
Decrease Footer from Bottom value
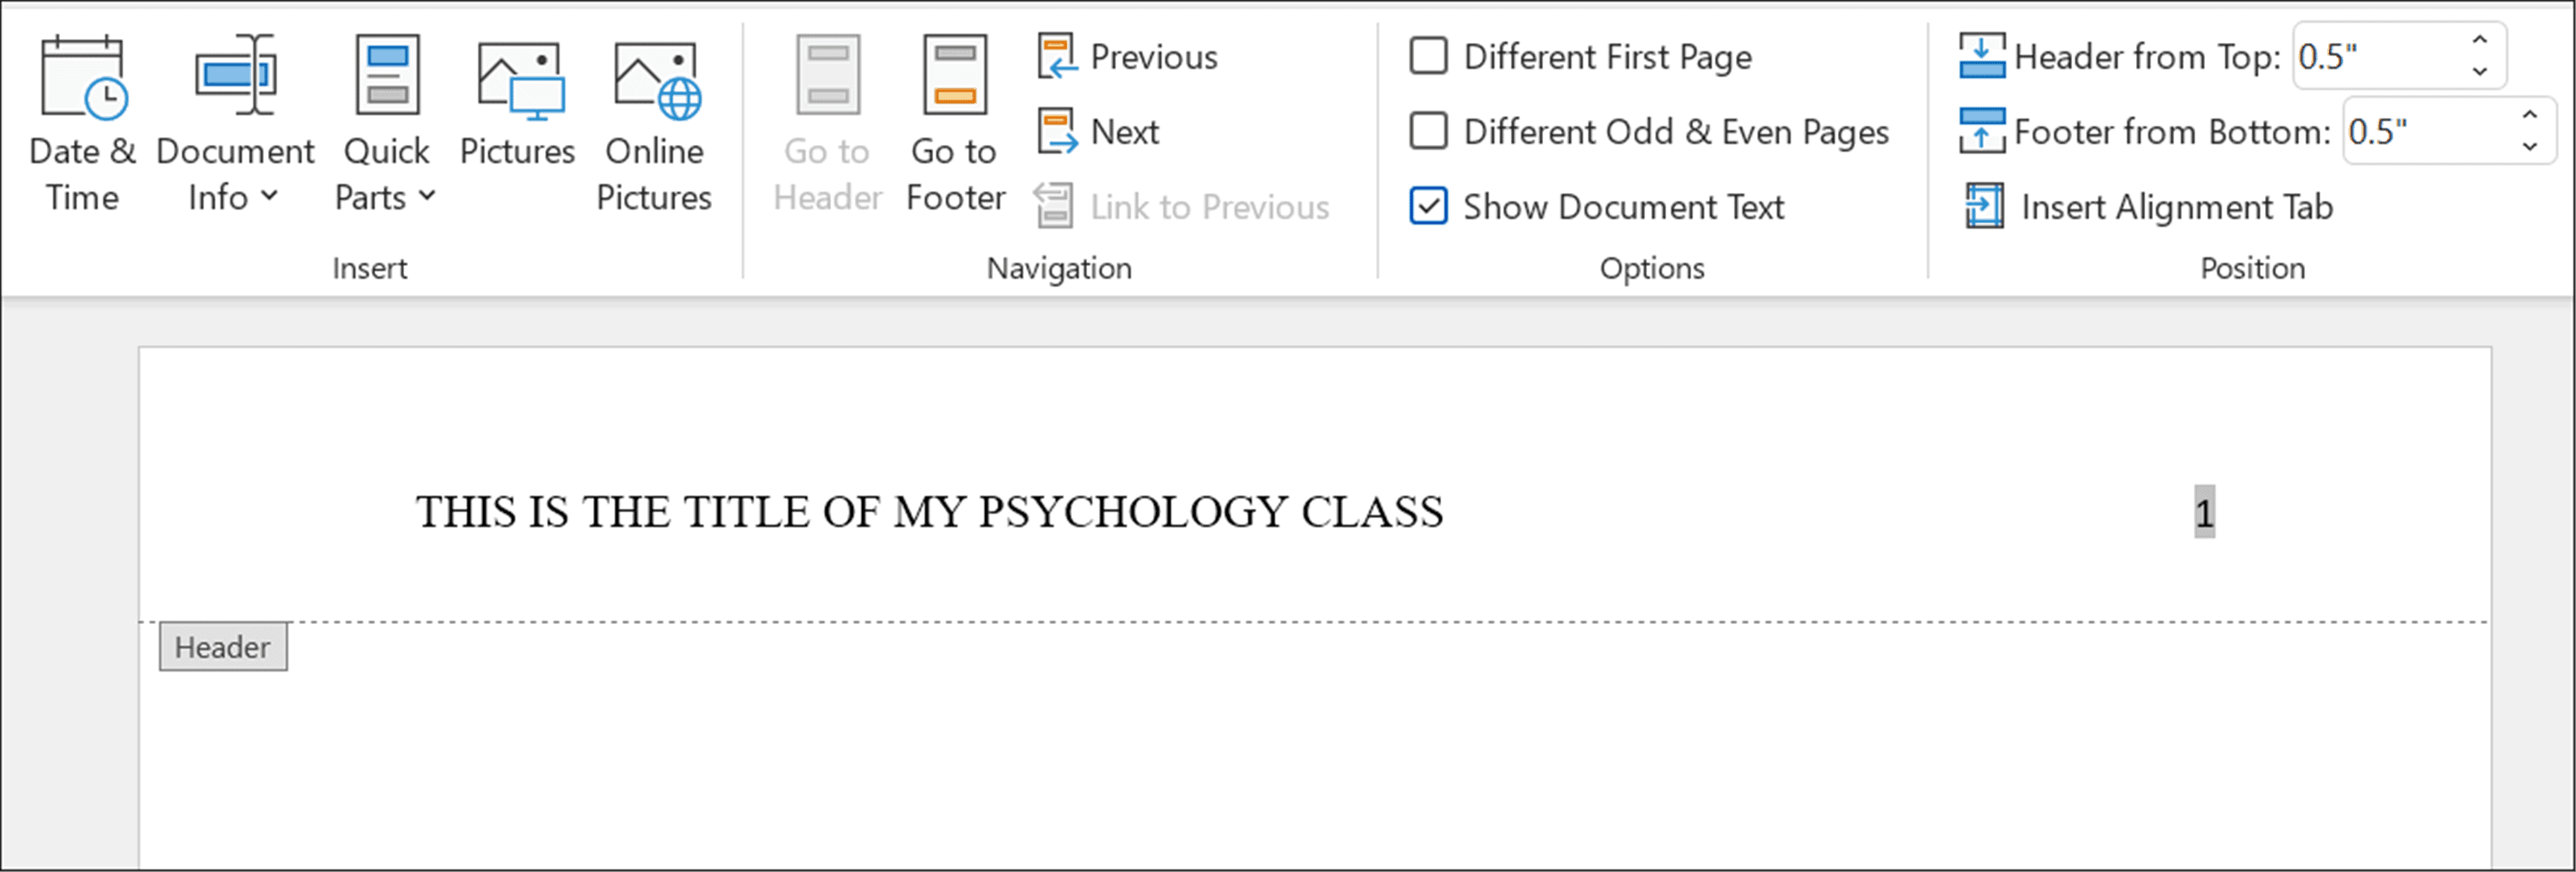[2530, 147]
